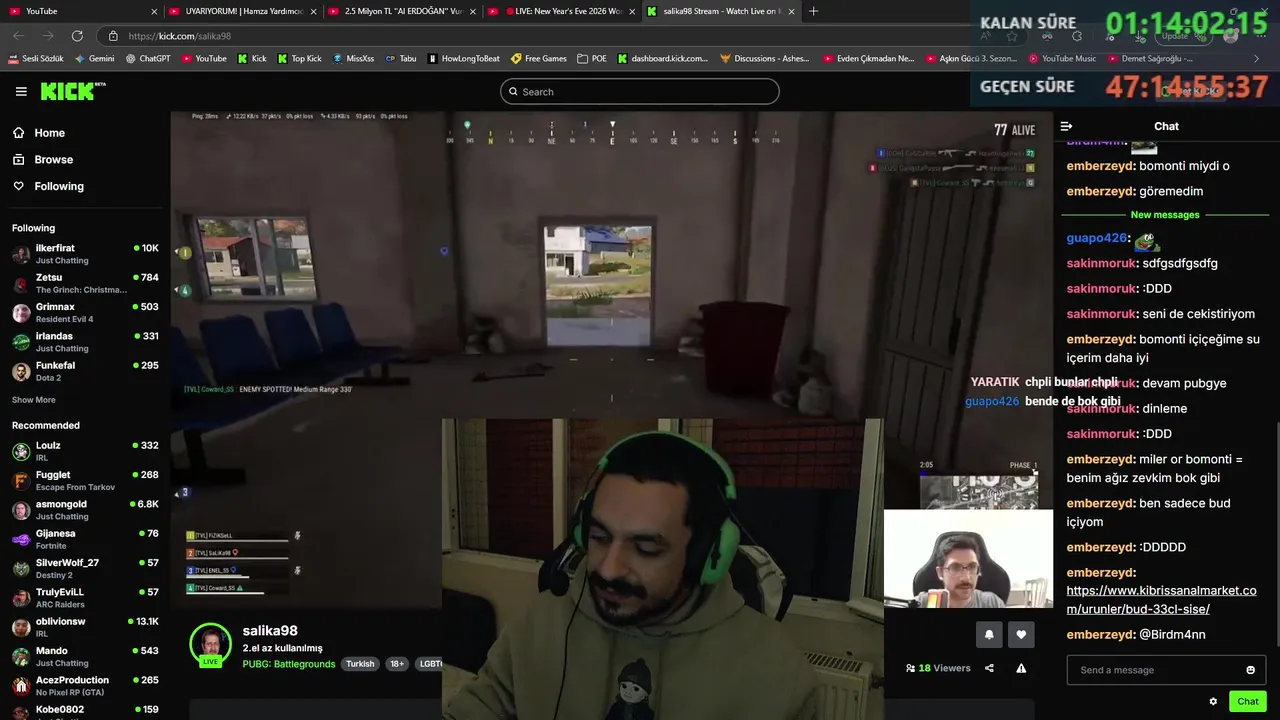
Task: Click guapo426 username in chat
Action: (1097, 238)
